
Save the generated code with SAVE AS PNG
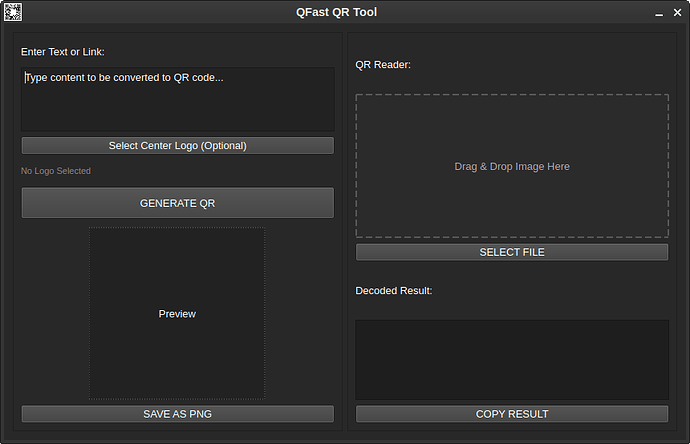pyautogui.click(x=177, y=414)
